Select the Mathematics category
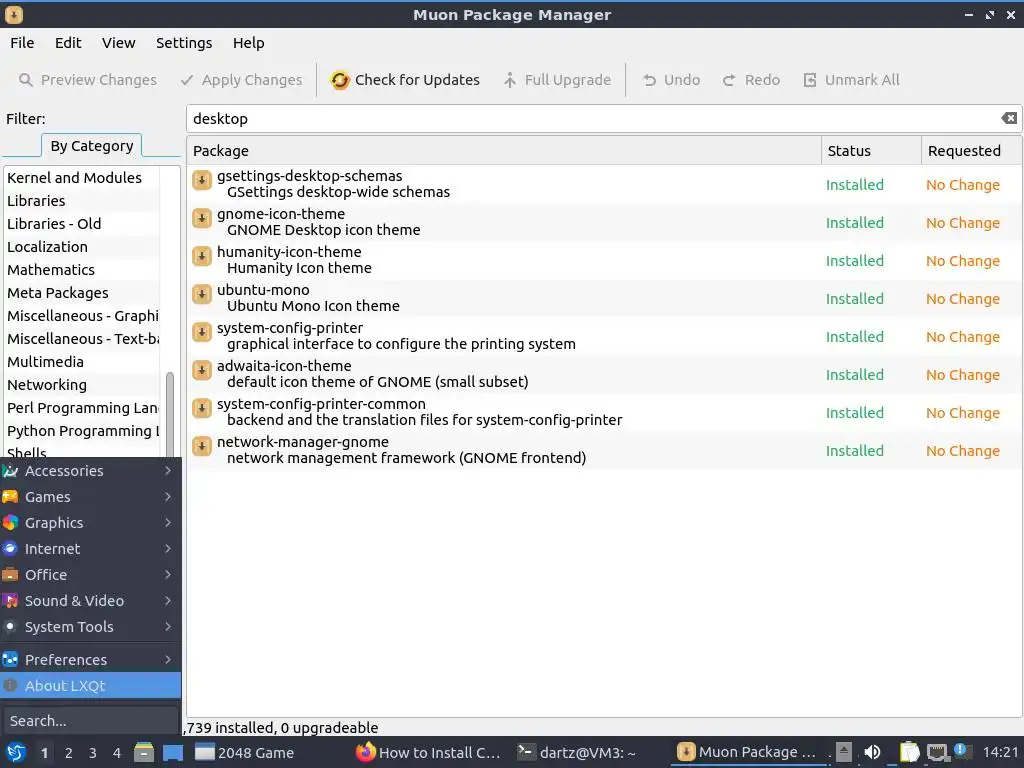 click(82, 270)
